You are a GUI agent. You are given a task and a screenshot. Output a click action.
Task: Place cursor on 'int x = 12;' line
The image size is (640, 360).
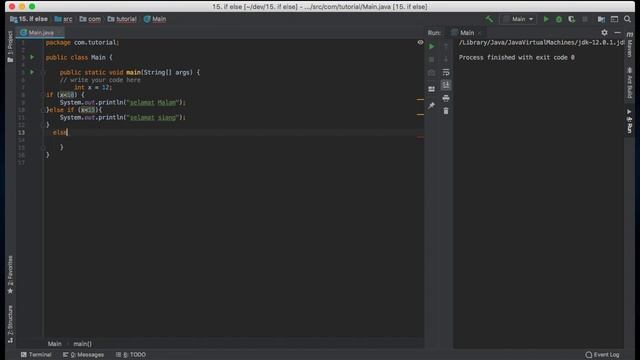coord(93,87)
